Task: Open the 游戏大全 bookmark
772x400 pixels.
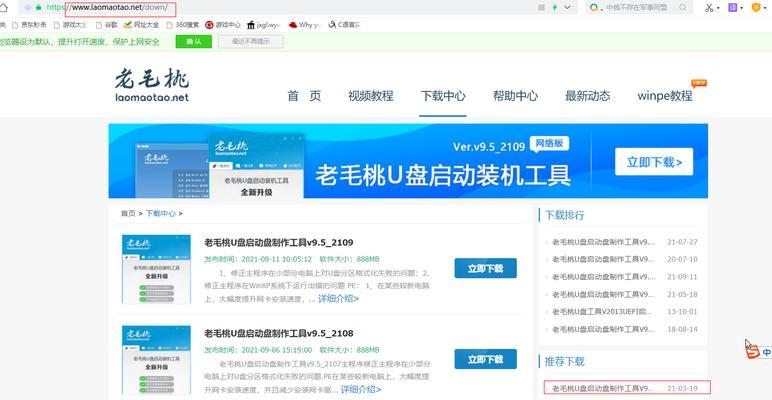Action: click(70, 25)
